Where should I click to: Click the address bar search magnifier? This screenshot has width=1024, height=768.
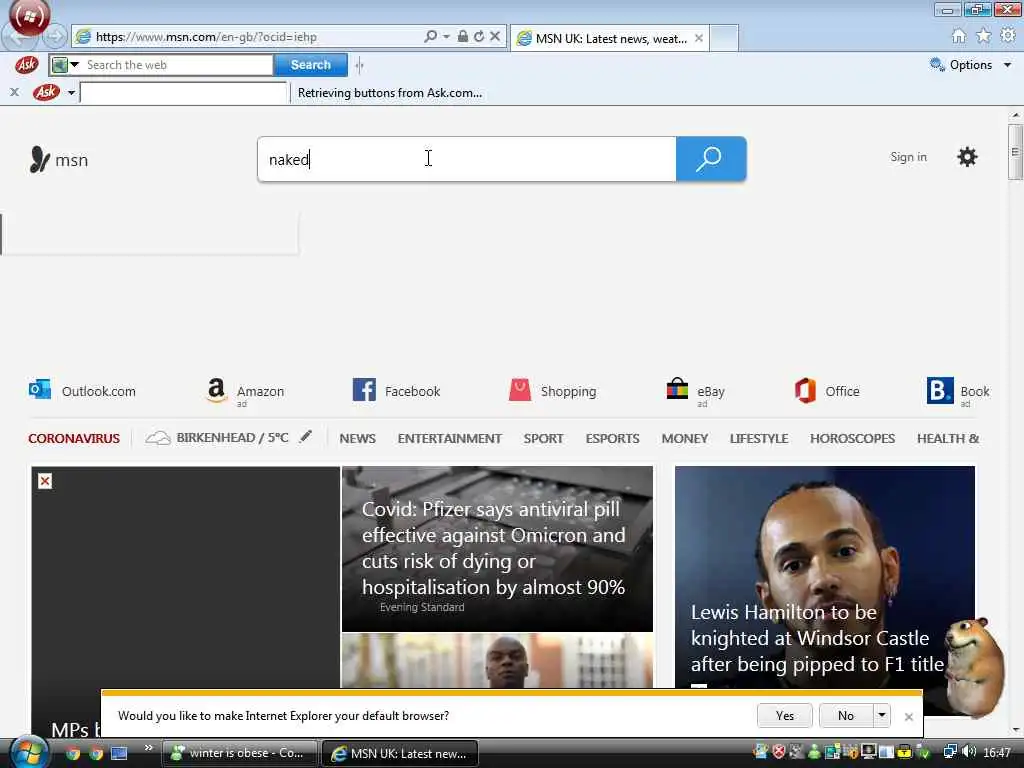pos(430,37)
